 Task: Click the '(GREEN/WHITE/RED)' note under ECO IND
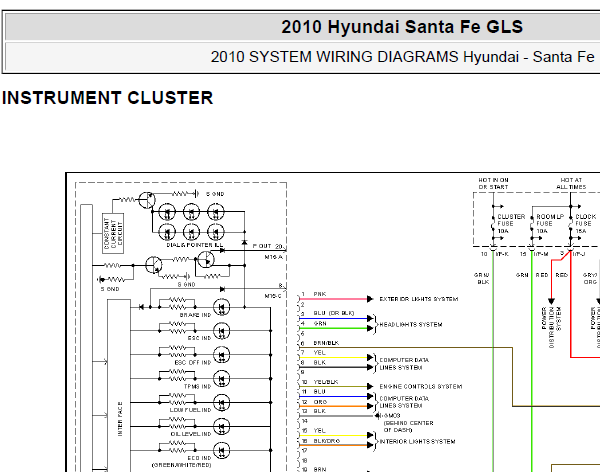[x=181, y=465]
